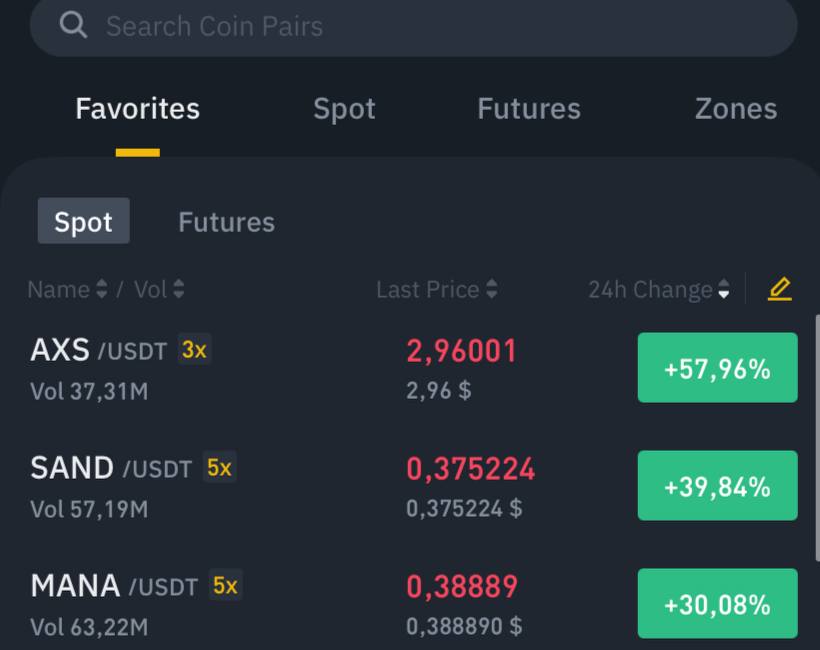Toggle AXS +57,96% change display
Image resolution: width=820 pixels, height=650 pixels.
718,368
